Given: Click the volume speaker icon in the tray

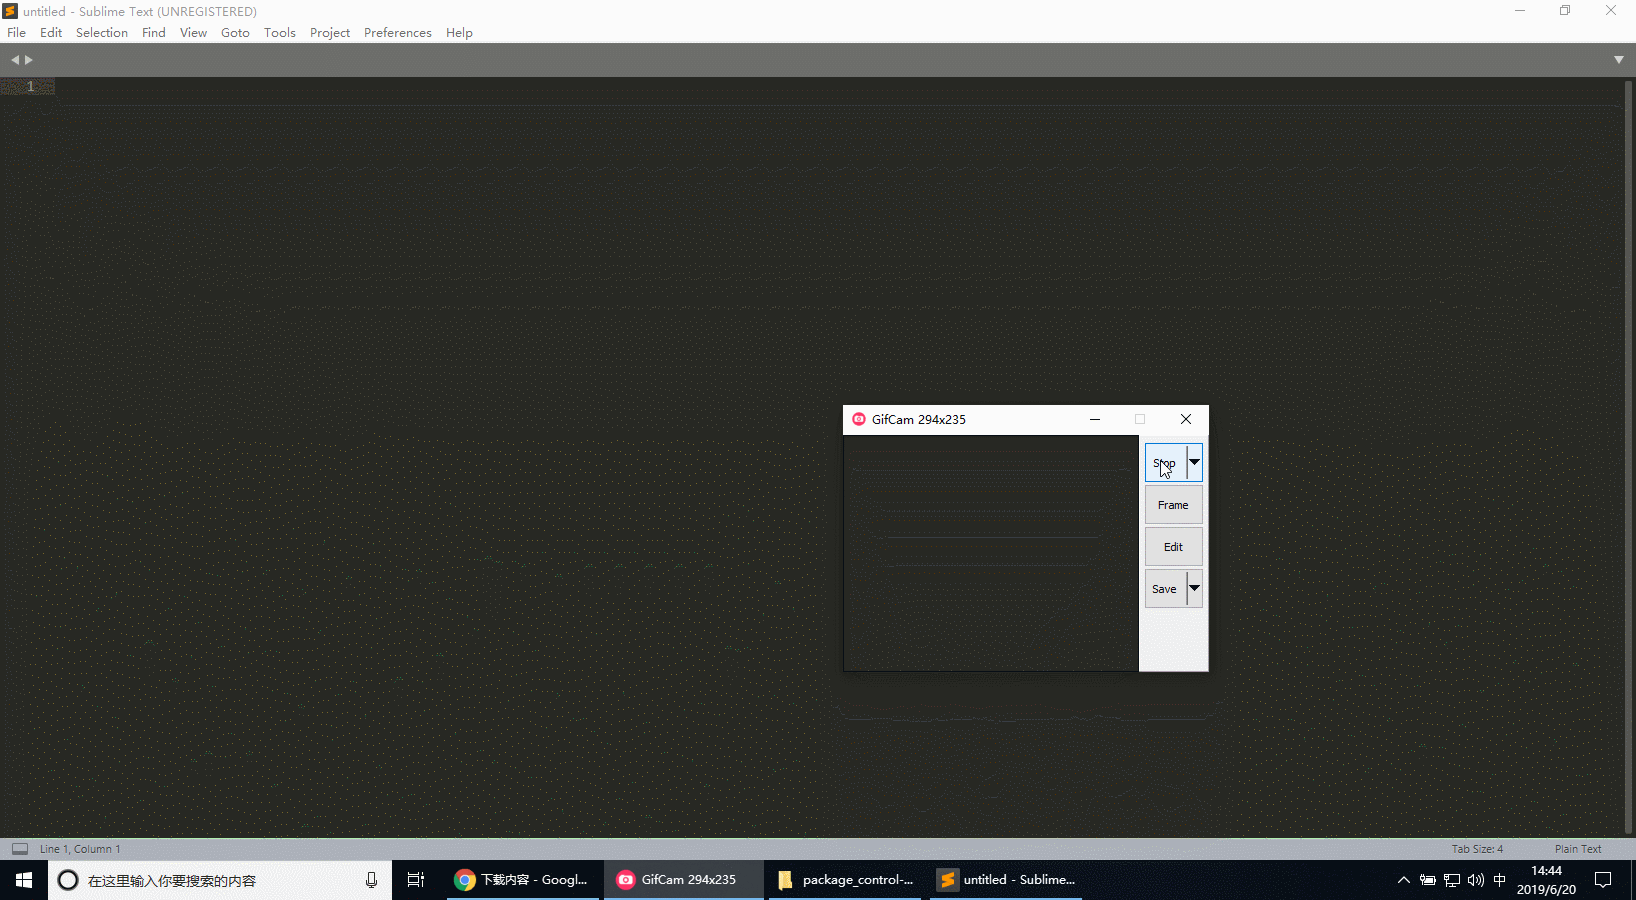Looking at the screenshot, I should point(1476,880).
